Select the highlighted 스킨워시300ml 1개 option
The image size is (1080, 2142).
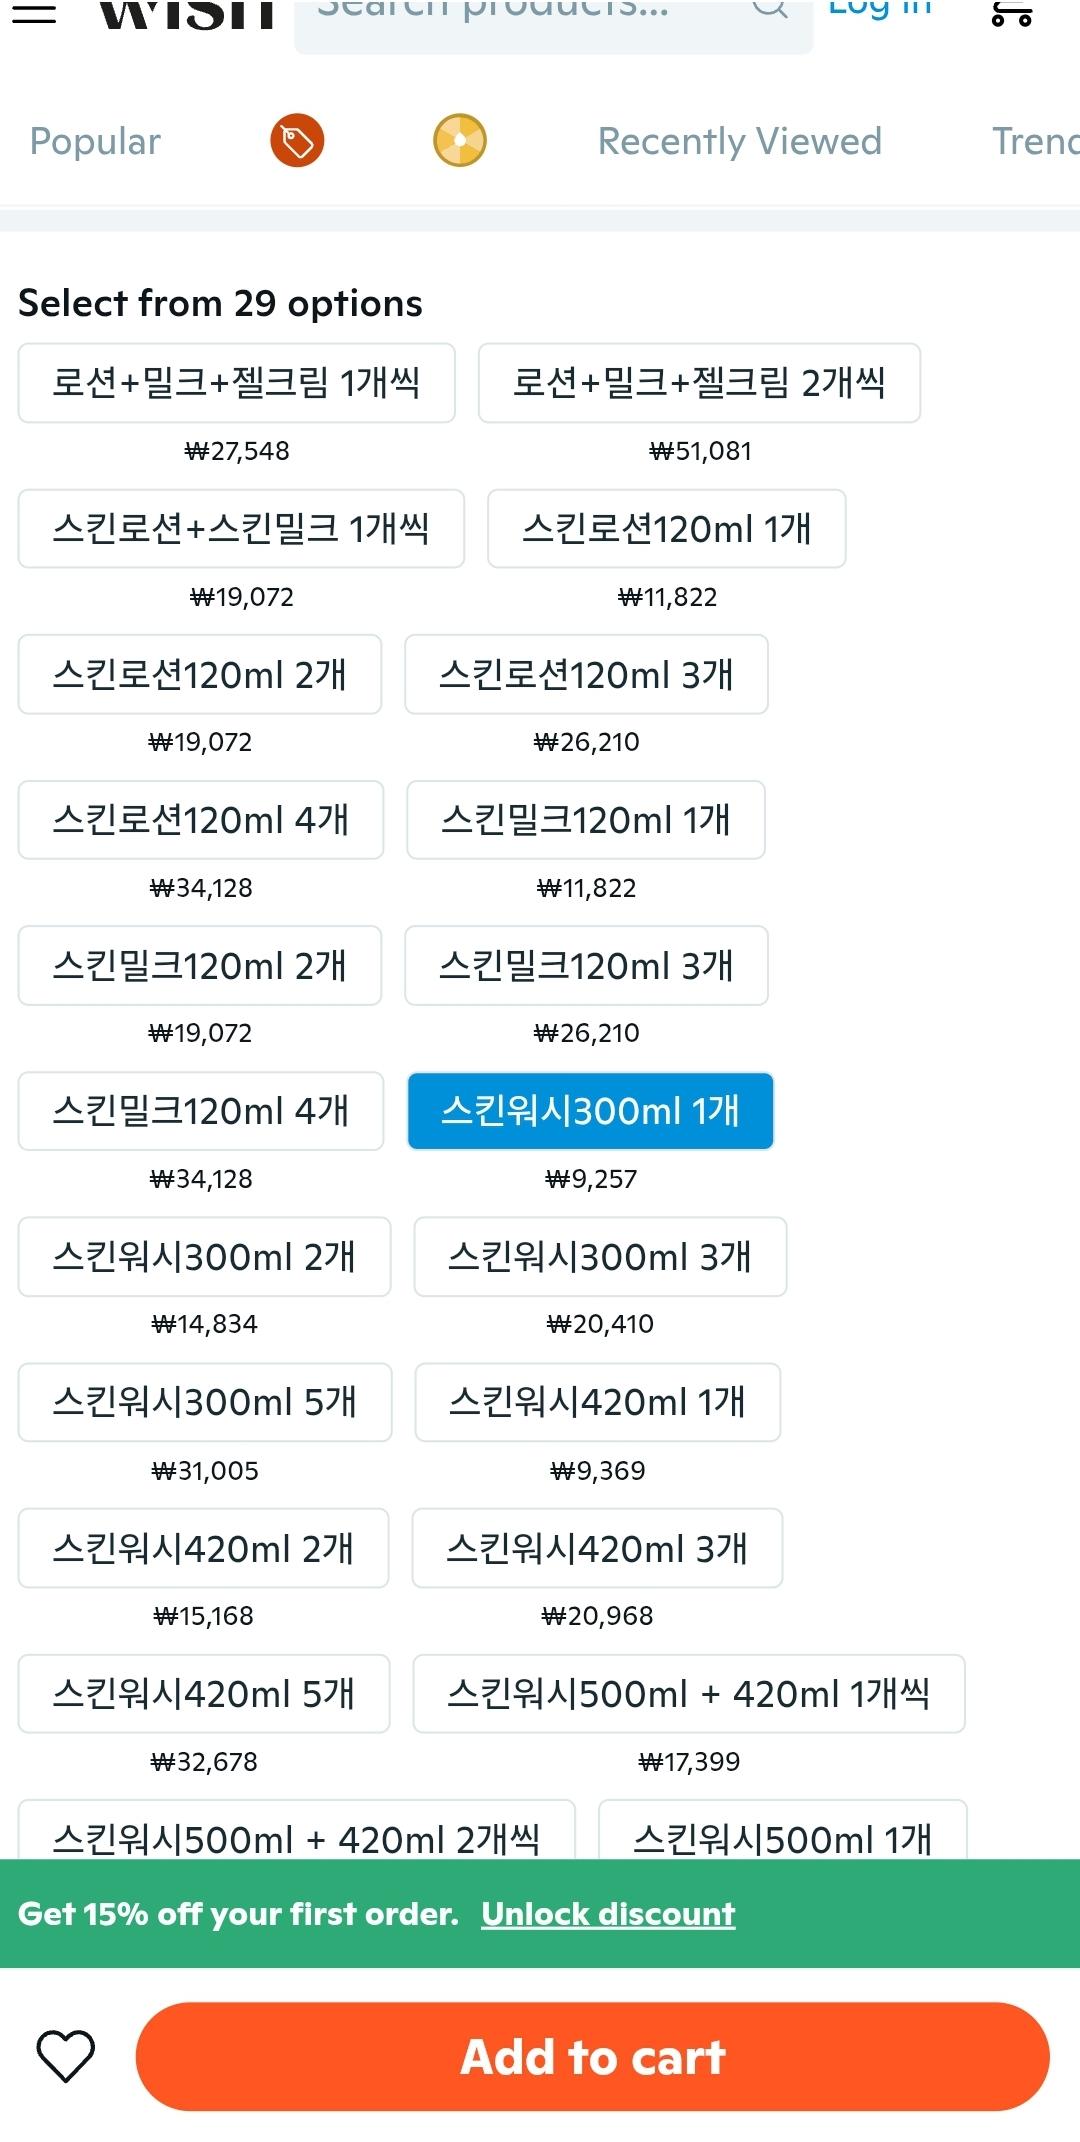pyautogui.click(x=590, y=1111)
